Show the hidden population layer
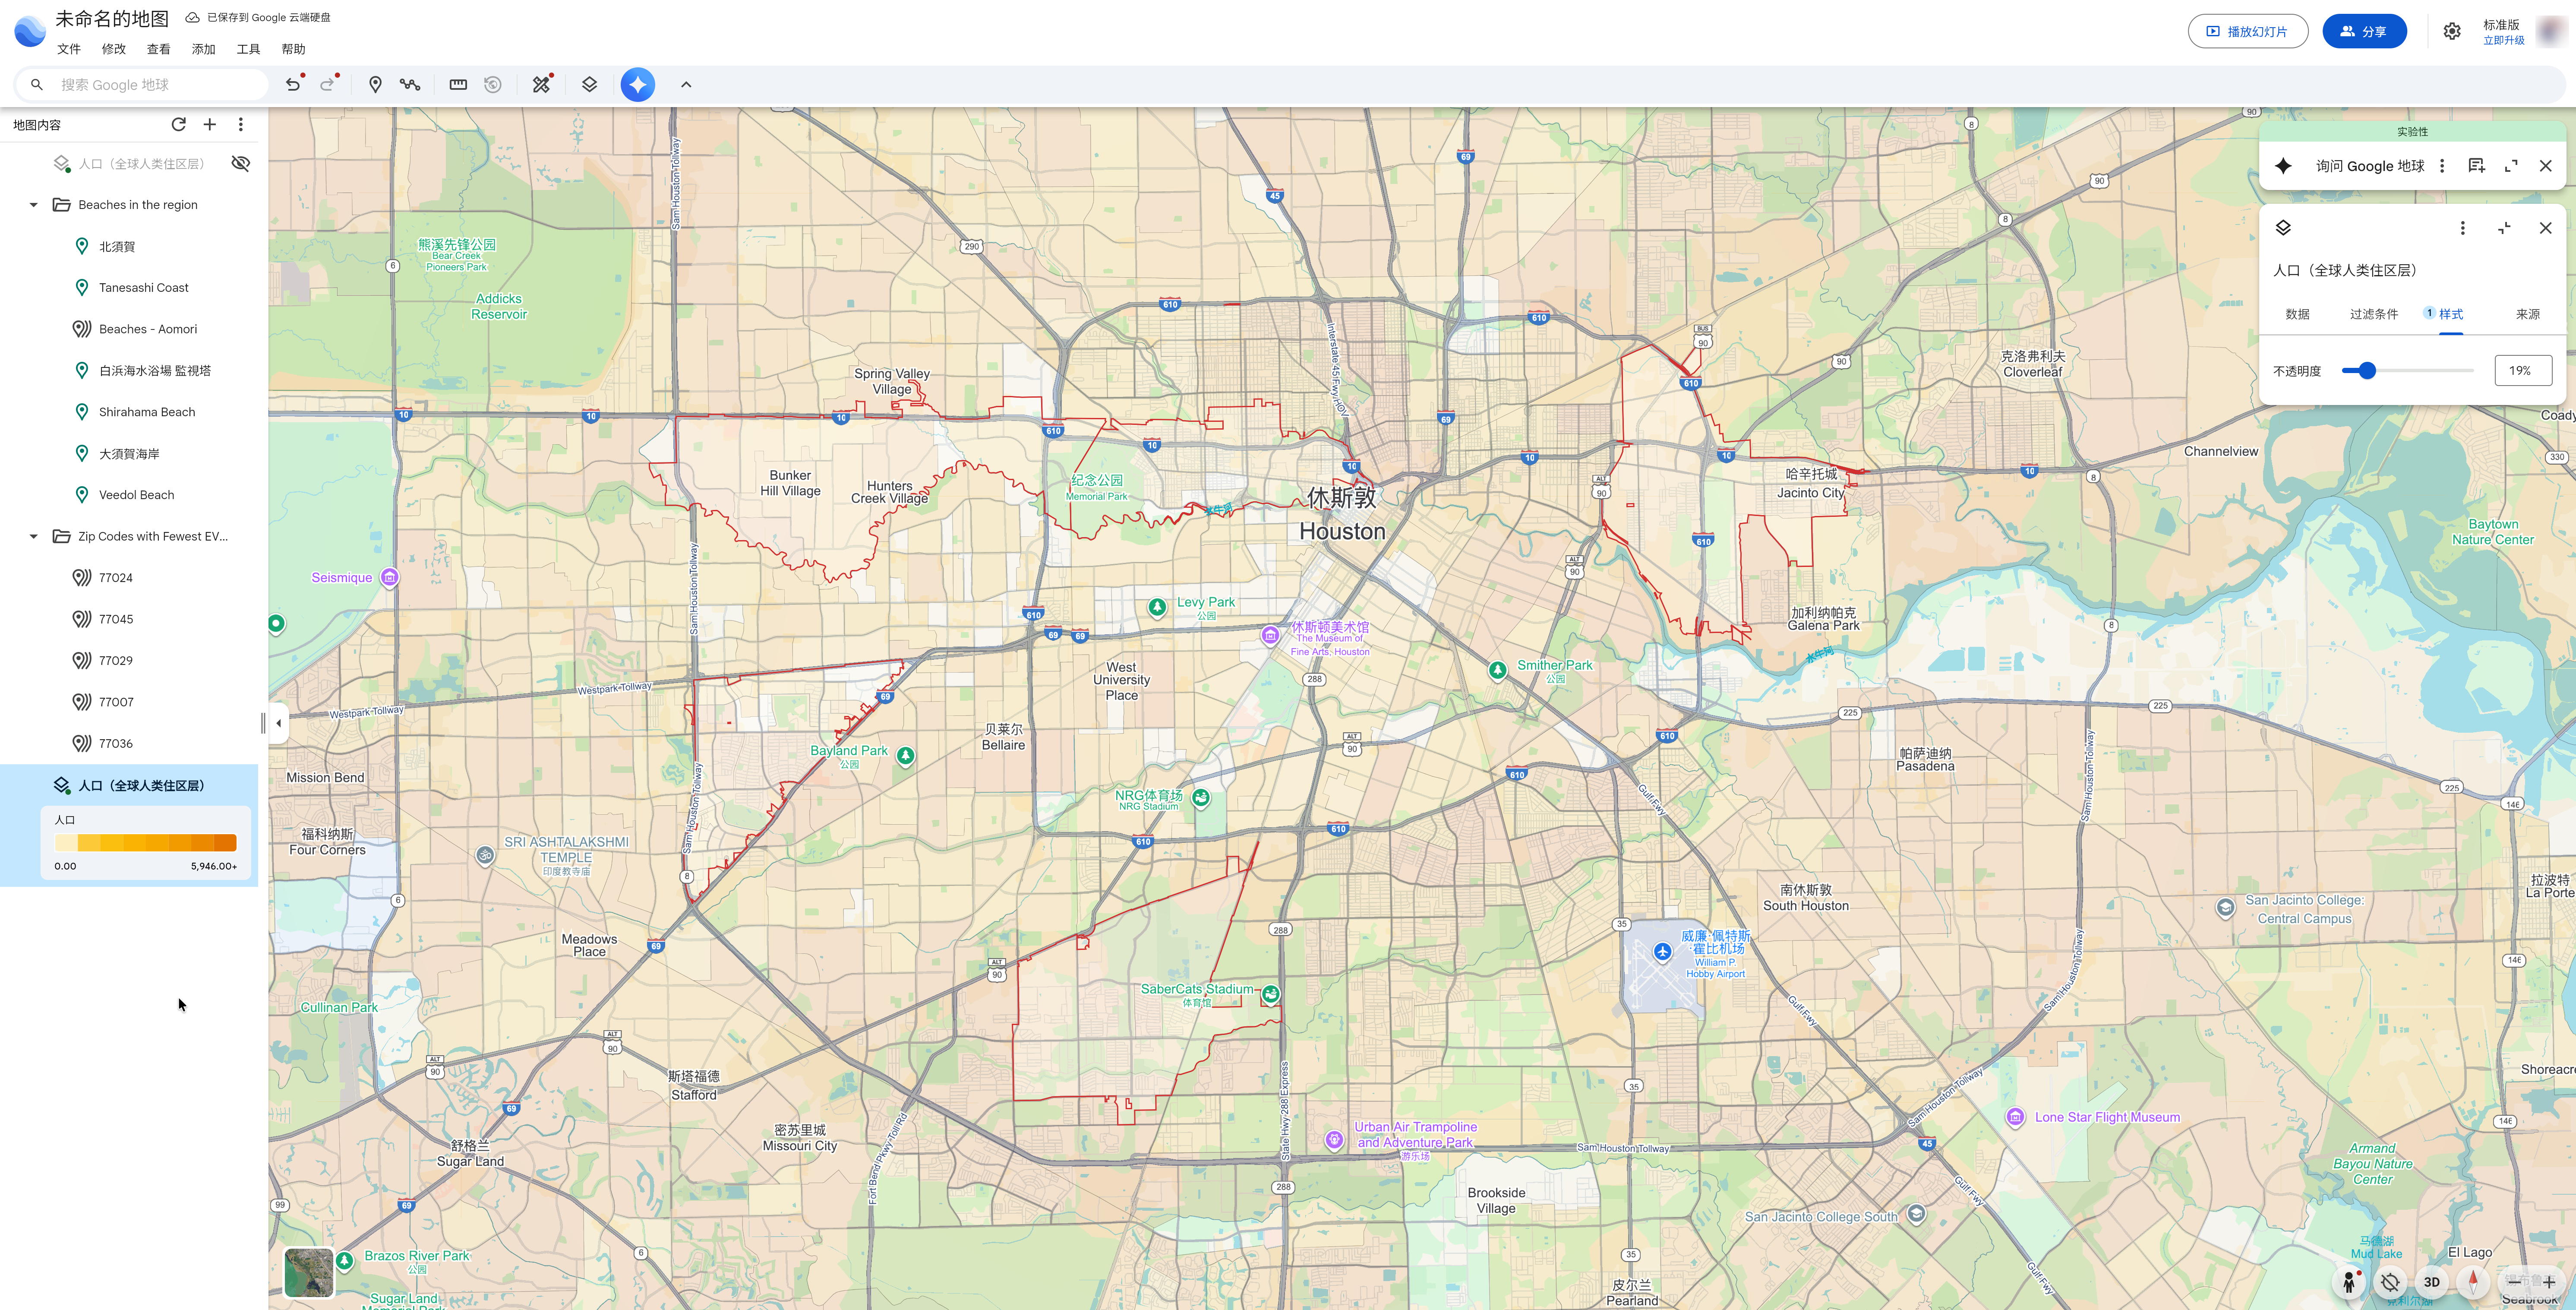This screenshot has height=1310, width=2576. [241, 164]
